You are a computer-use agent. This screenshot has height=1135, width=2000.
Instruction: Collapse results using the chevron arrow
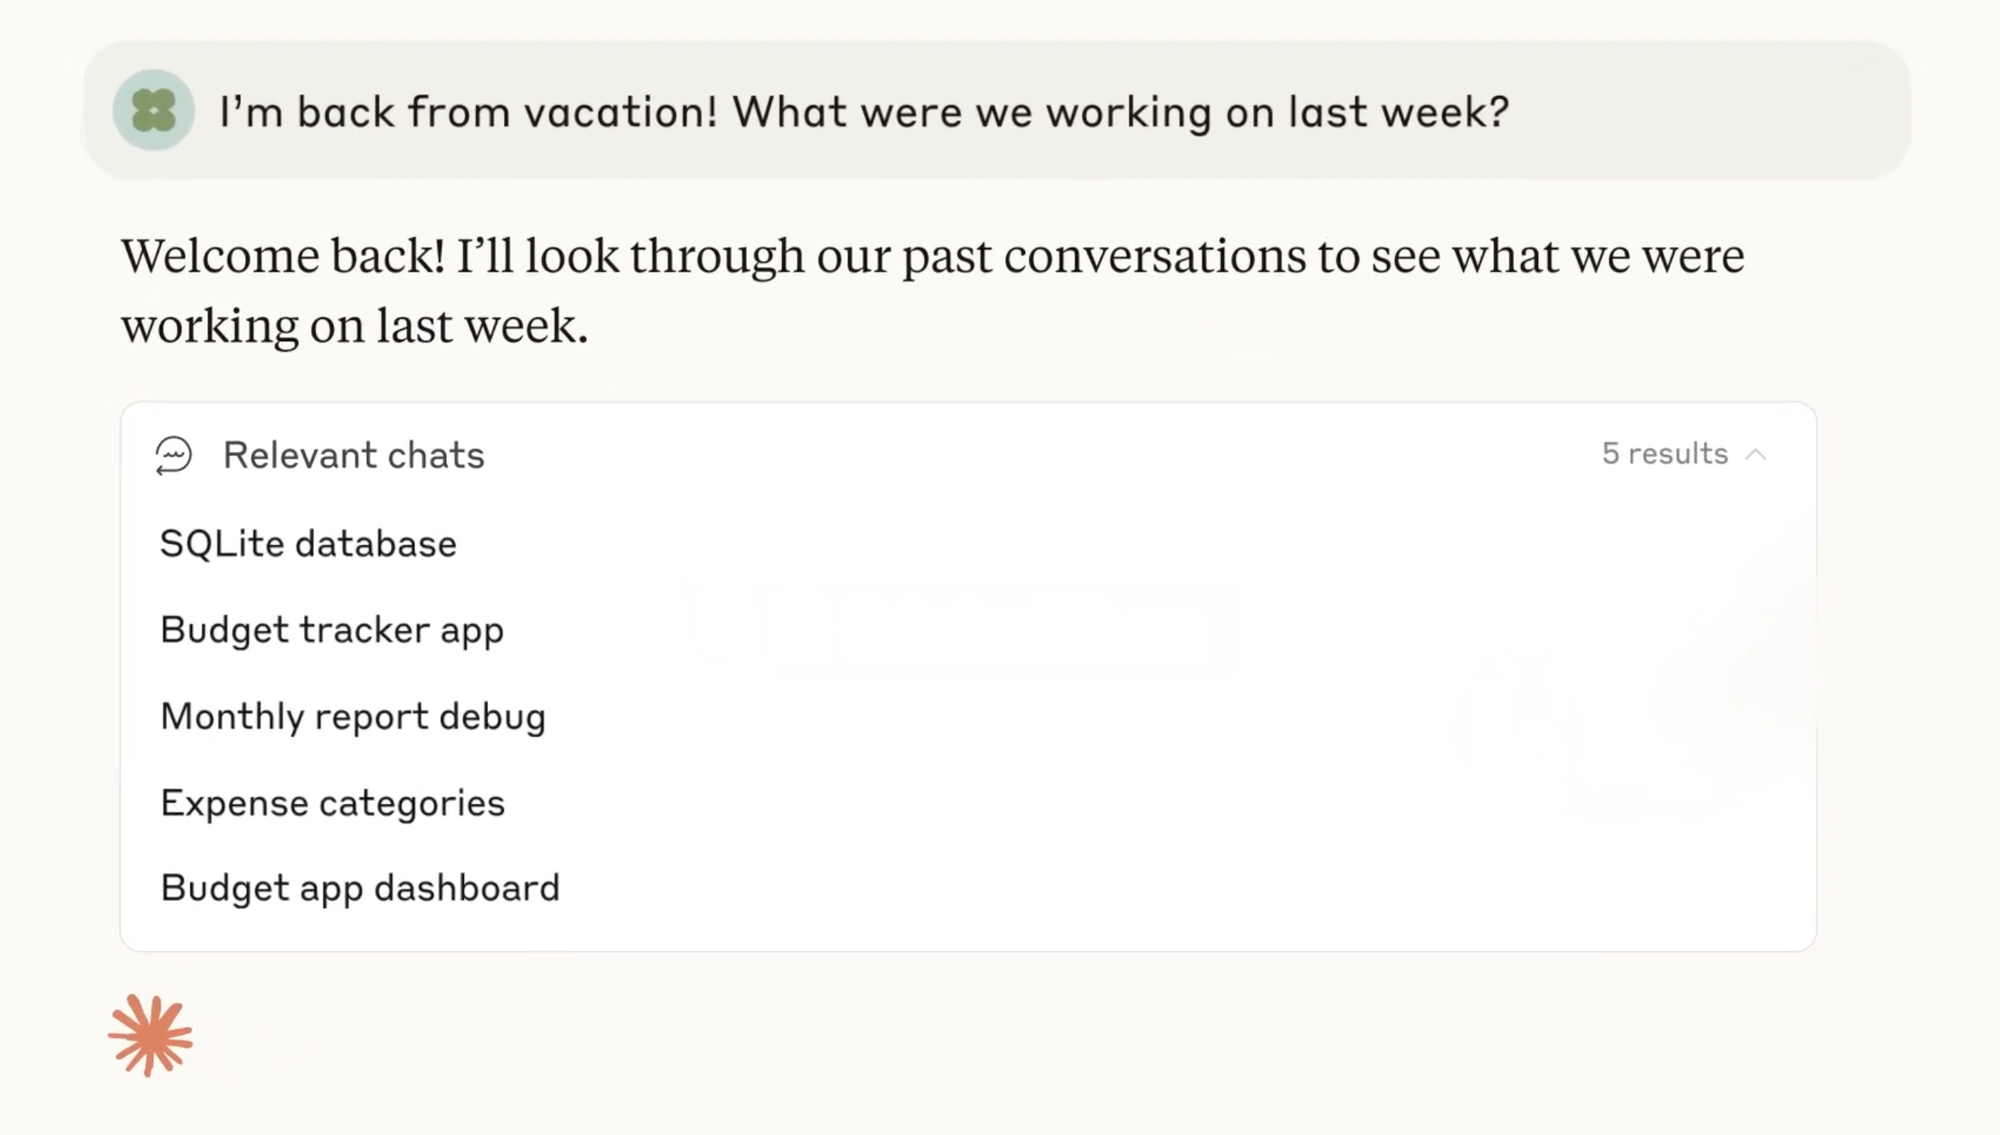point(1756,455)
